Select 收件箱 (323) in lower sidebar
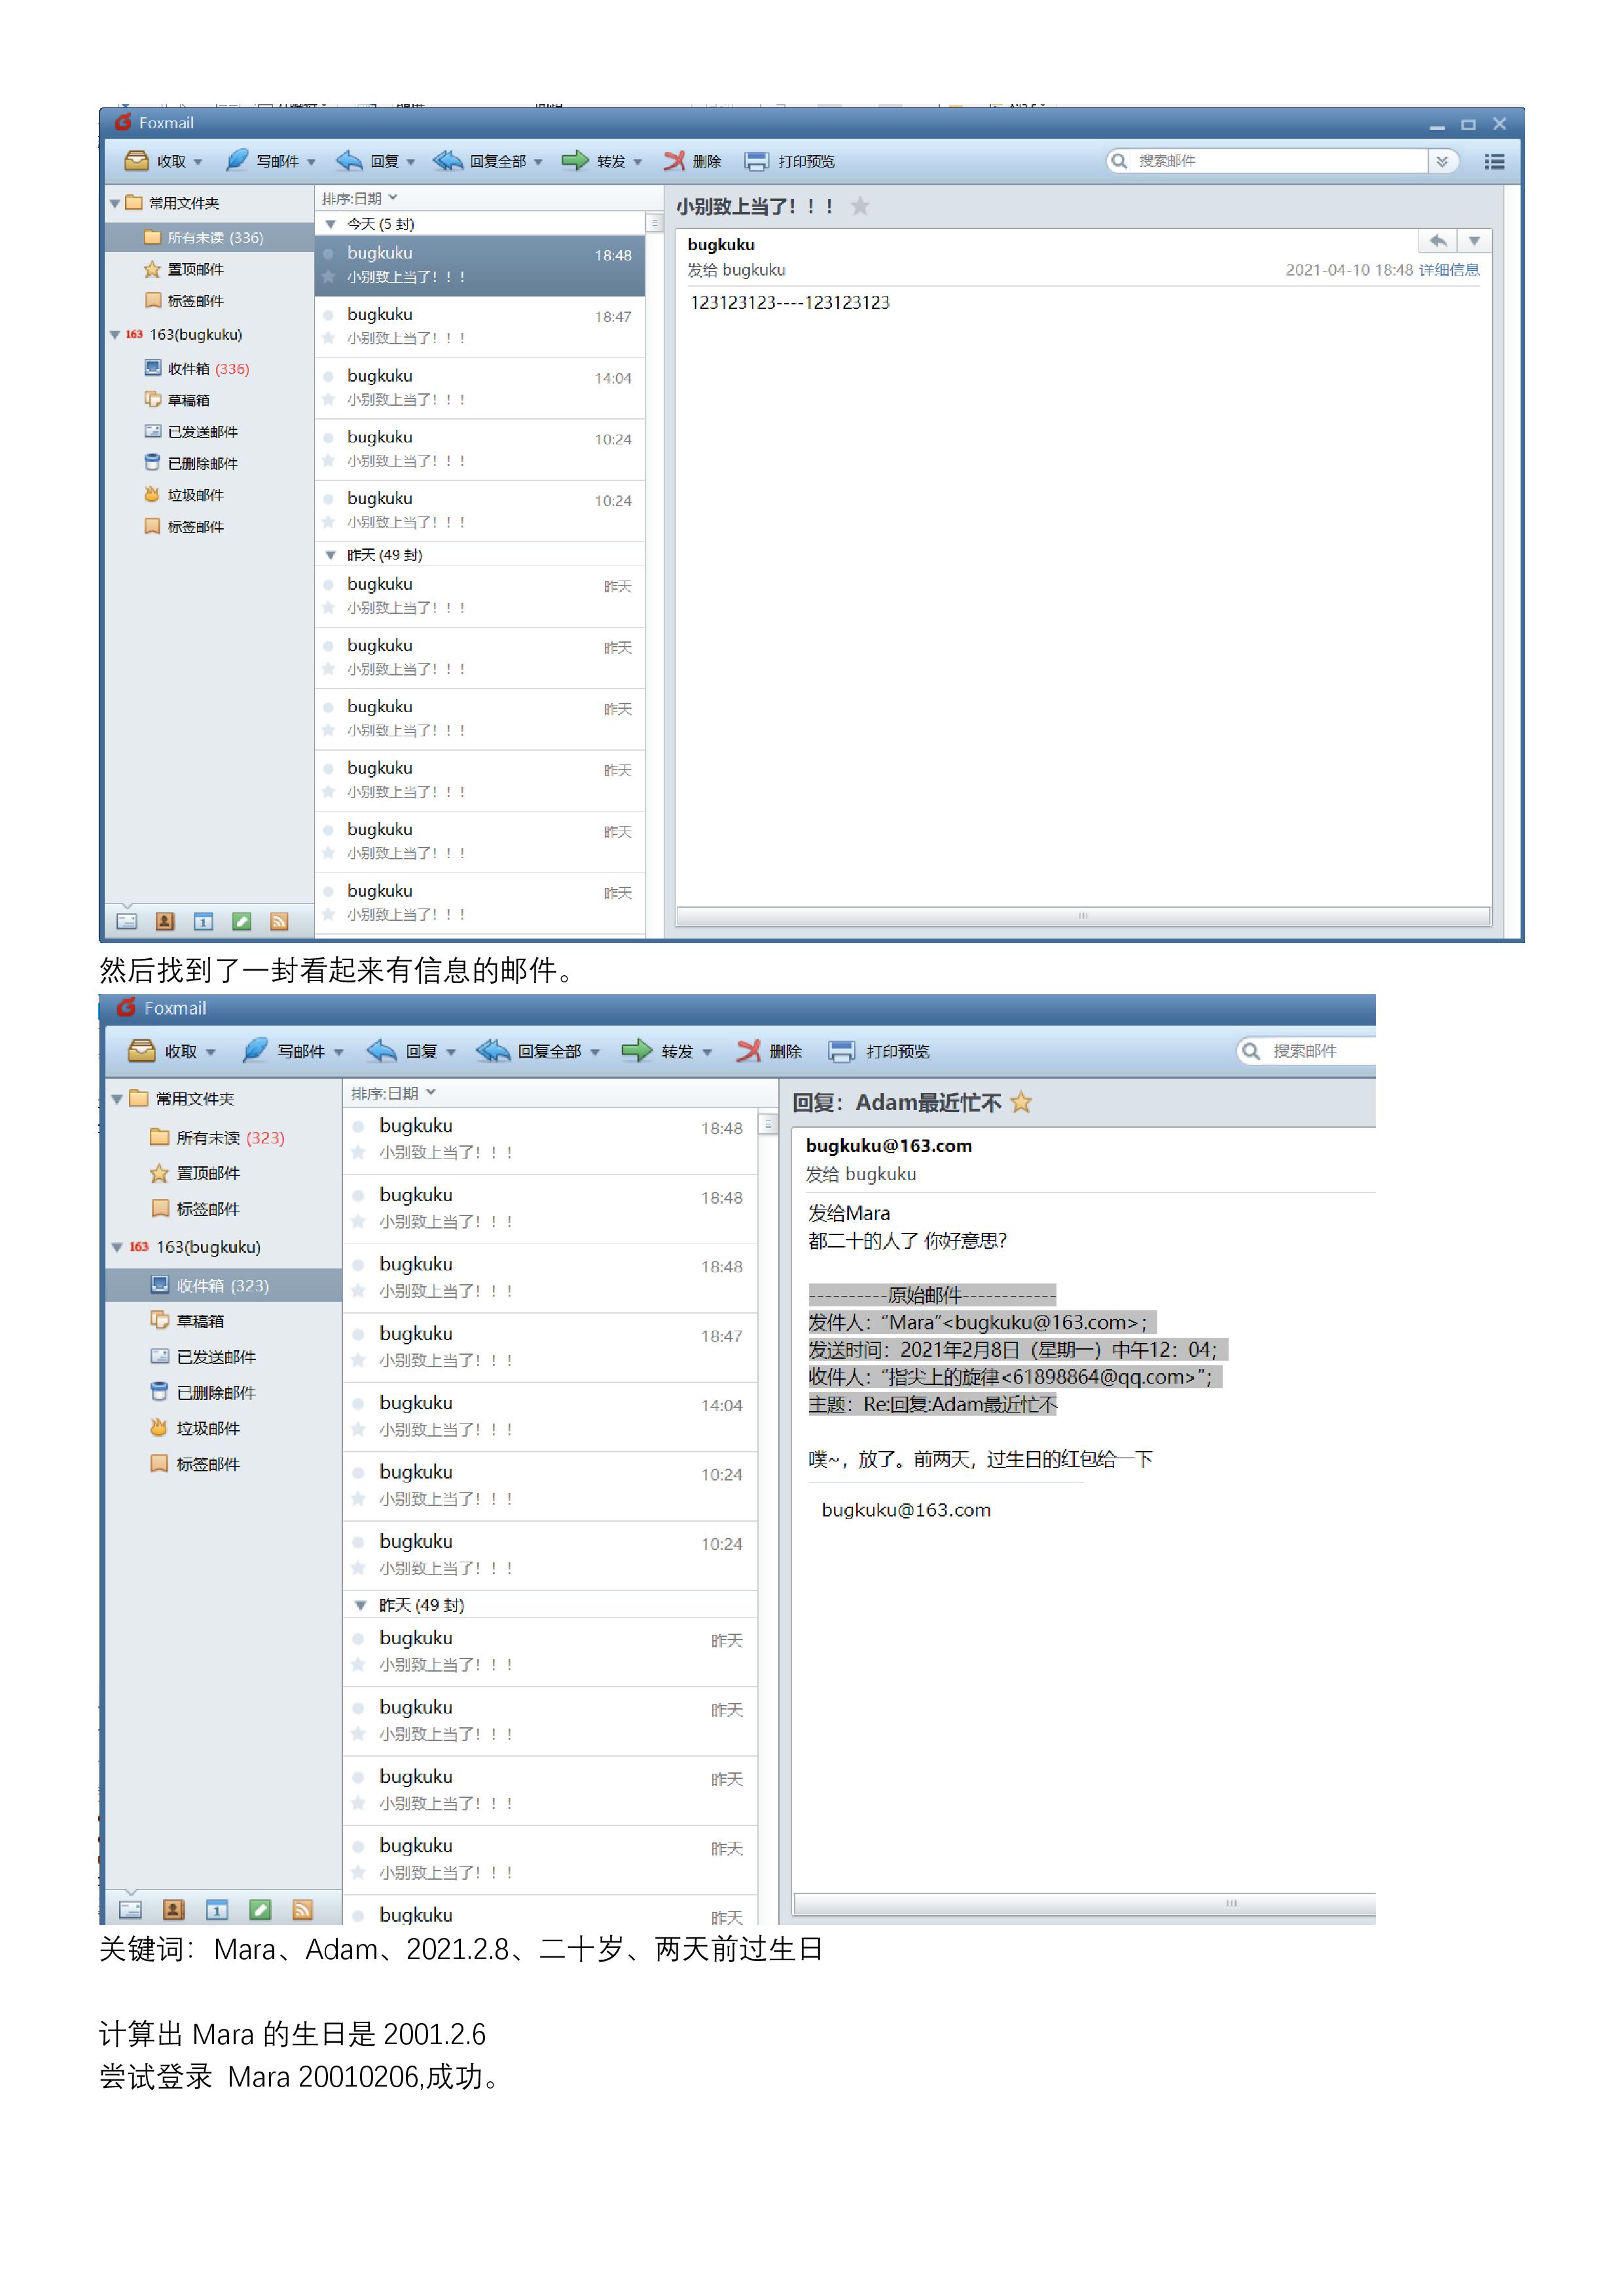The image size is (1624, 2296). point(223,1285)
